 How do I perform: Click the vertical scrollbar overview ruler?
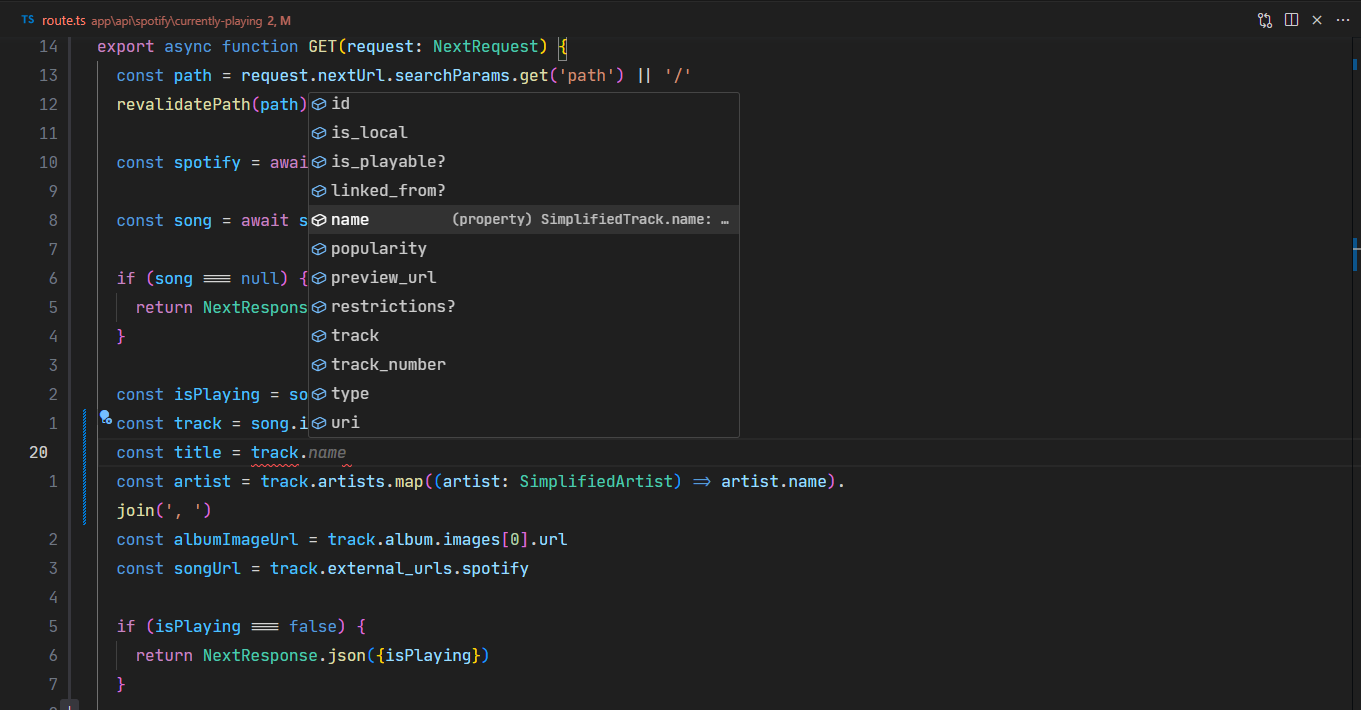pyautogui.click(x=1354, y=372)
